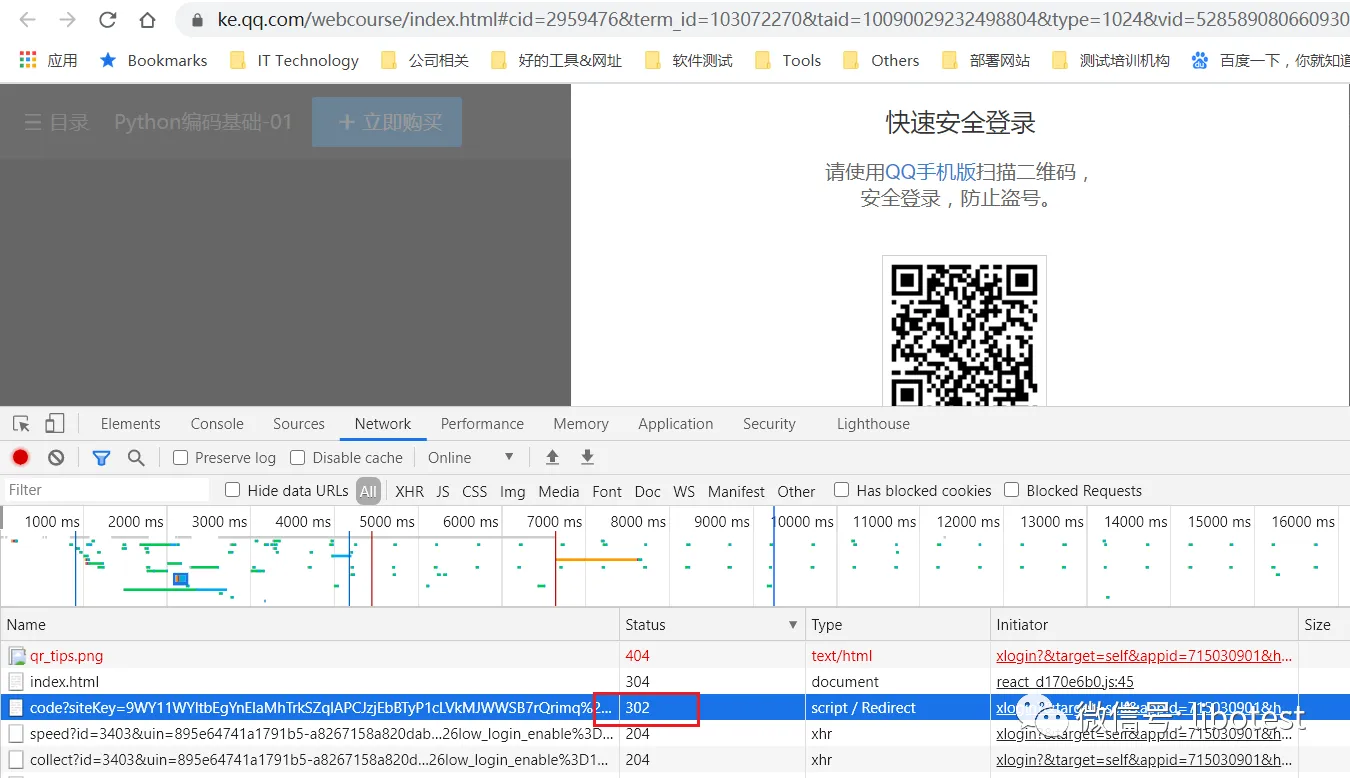Enable Disable cache
This screenshot has height=778, width=1350.
coord(297,457)
